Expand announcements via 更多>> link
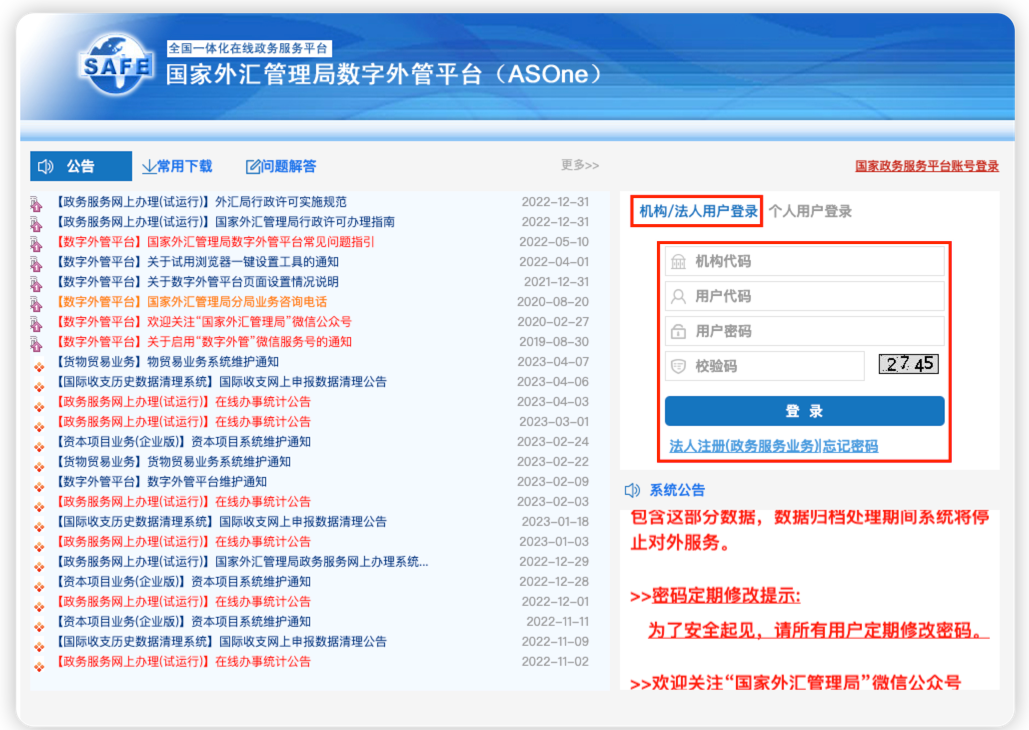Viewport: 1029px width, 730px height. point(580,165)
